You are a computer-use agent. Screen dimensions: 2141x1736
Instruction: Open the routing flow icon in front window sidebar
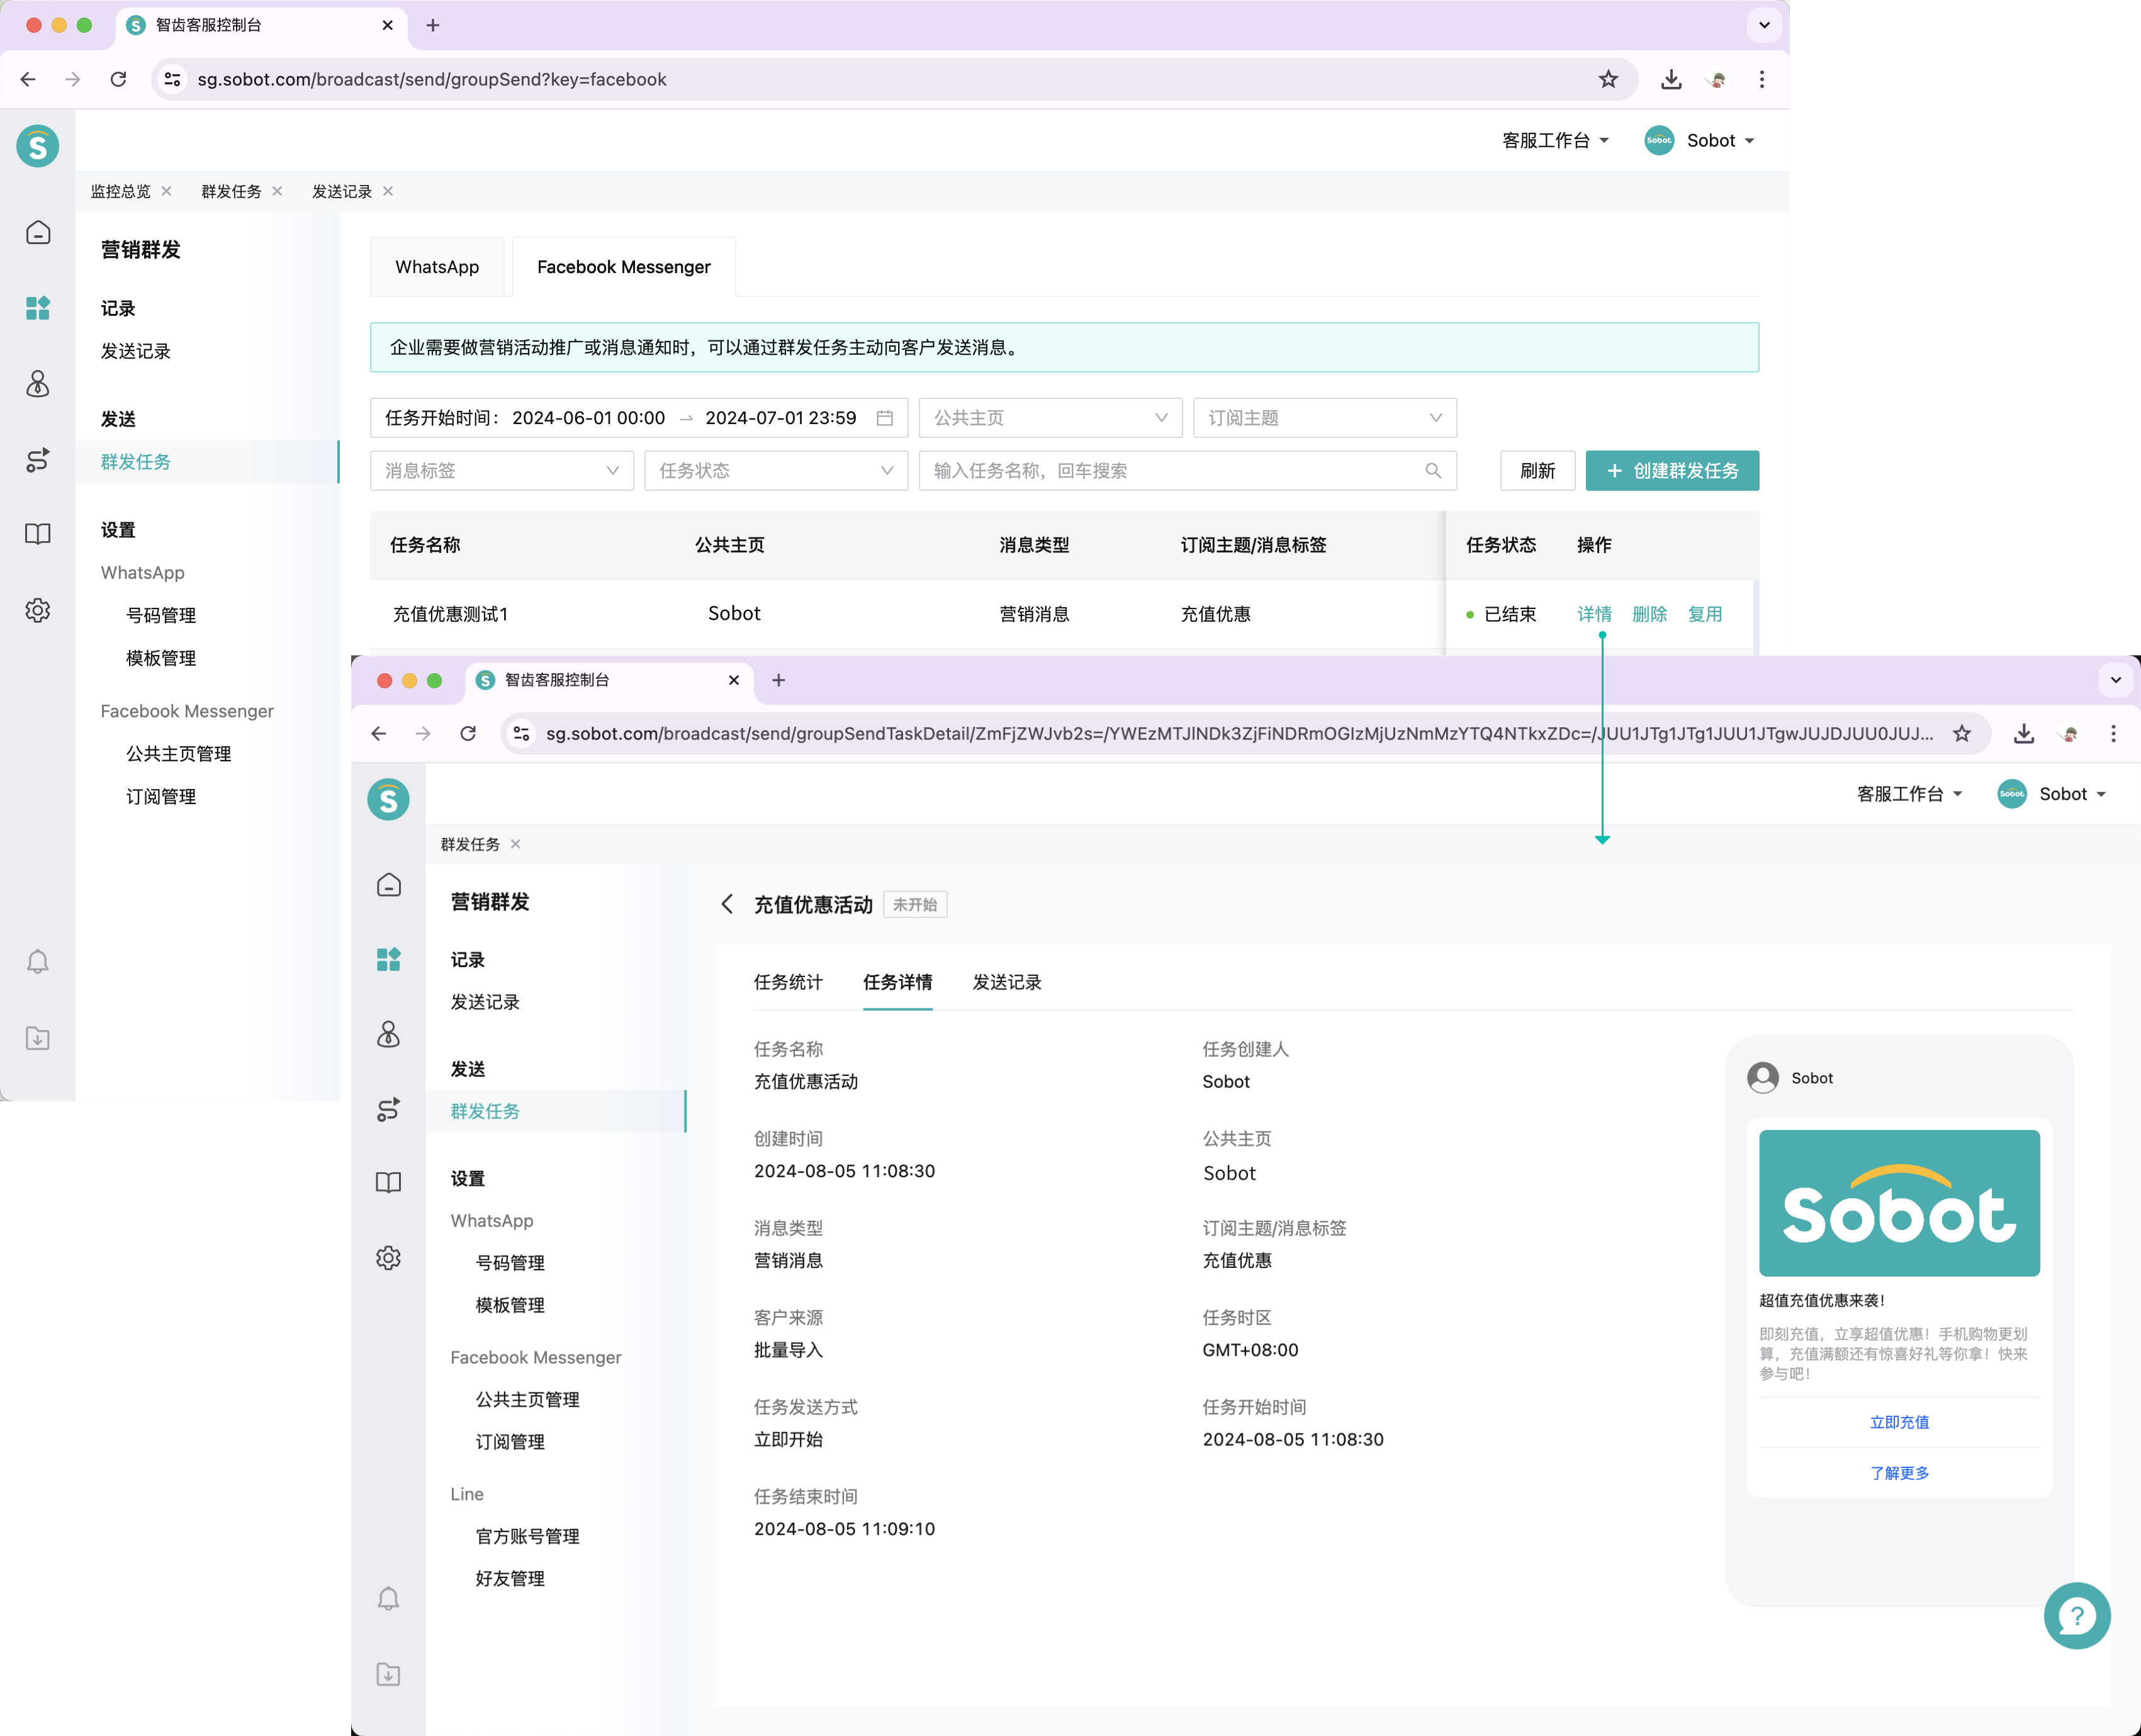(389, 1109)
